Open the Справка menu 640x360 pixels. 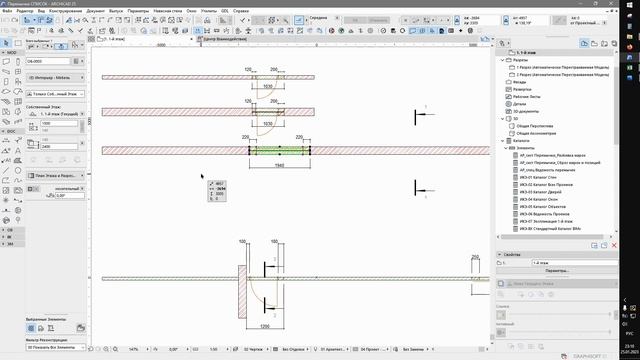pos(241,11)
